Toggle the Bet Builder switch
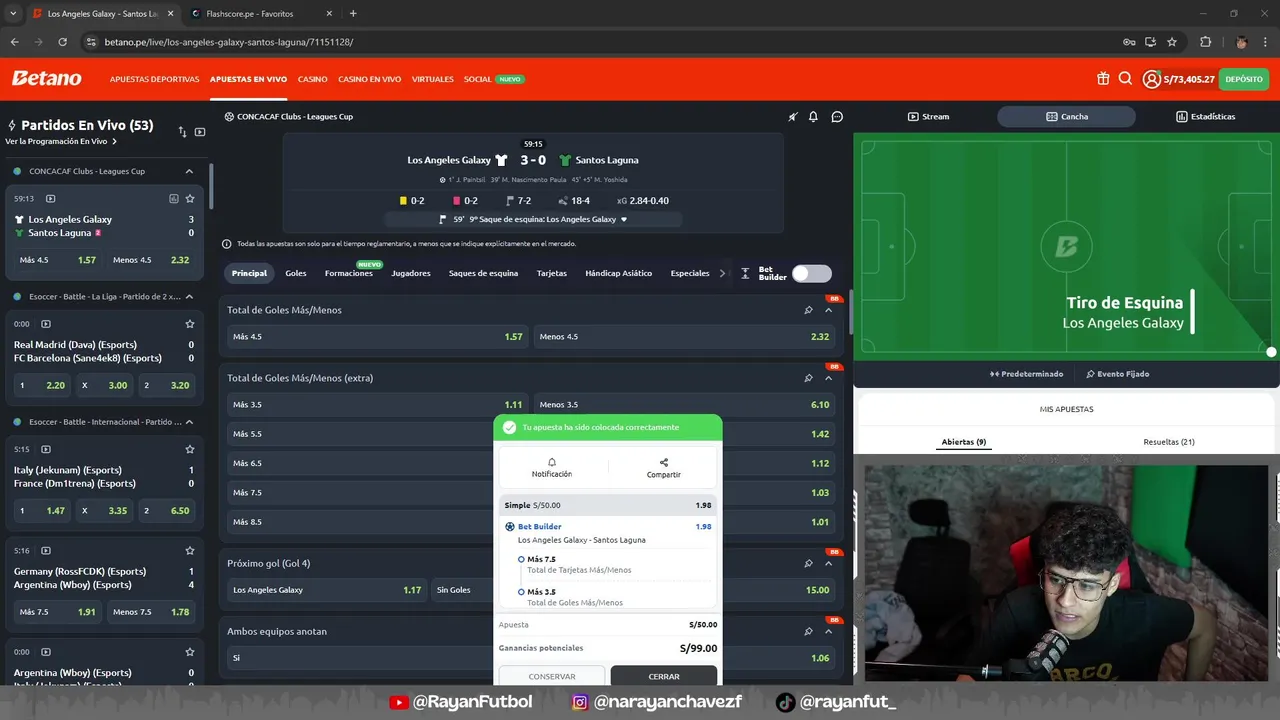This screenshot has height=720, width=1280. 811,273
